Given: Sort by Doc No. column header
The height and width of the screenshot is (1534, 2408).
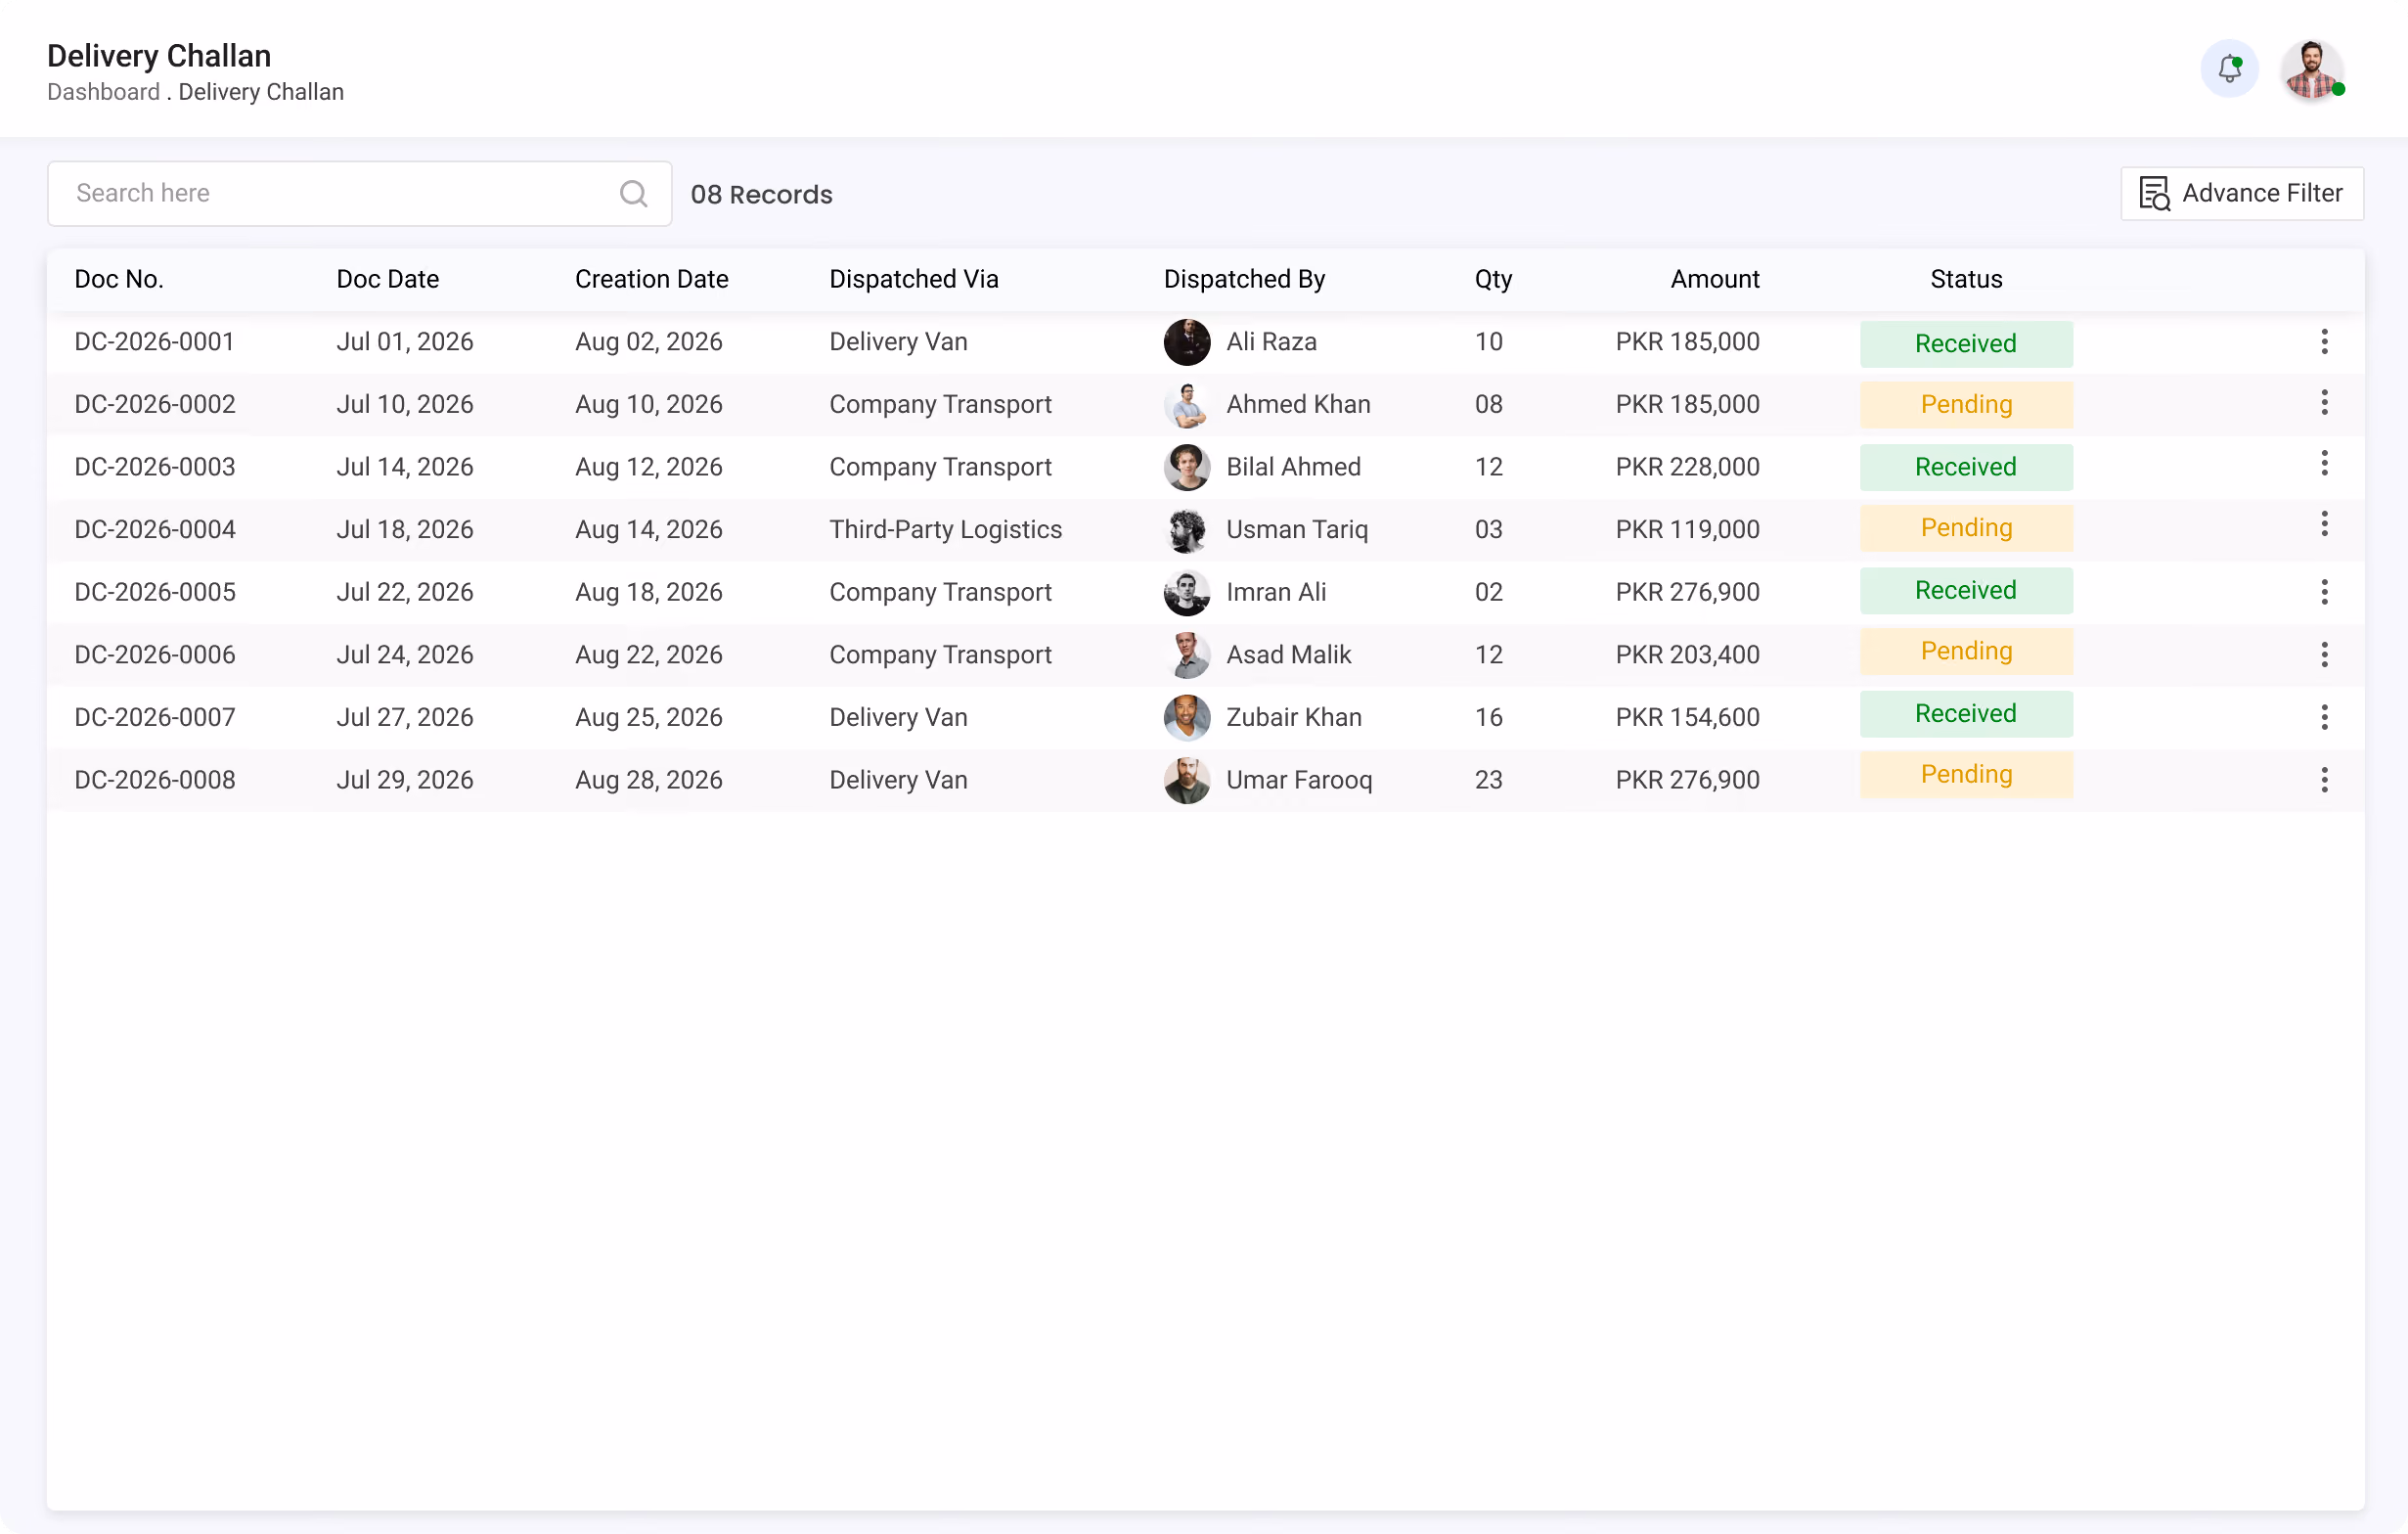Looking at the screenshot, I should click(x=119, y=279).
